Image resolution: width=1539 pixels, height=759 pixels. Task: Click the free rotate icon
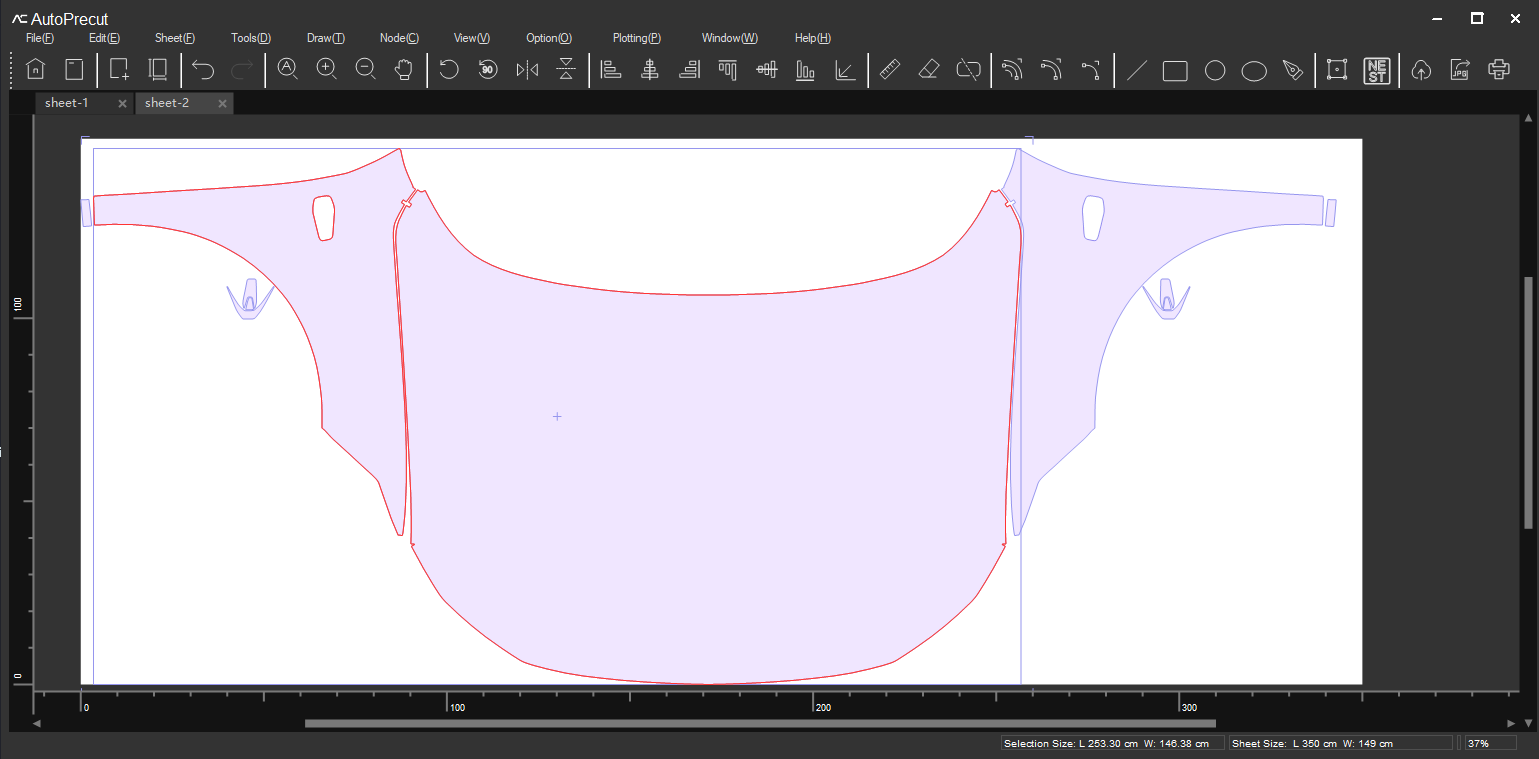pyautogui.click(x=449, y=69)
